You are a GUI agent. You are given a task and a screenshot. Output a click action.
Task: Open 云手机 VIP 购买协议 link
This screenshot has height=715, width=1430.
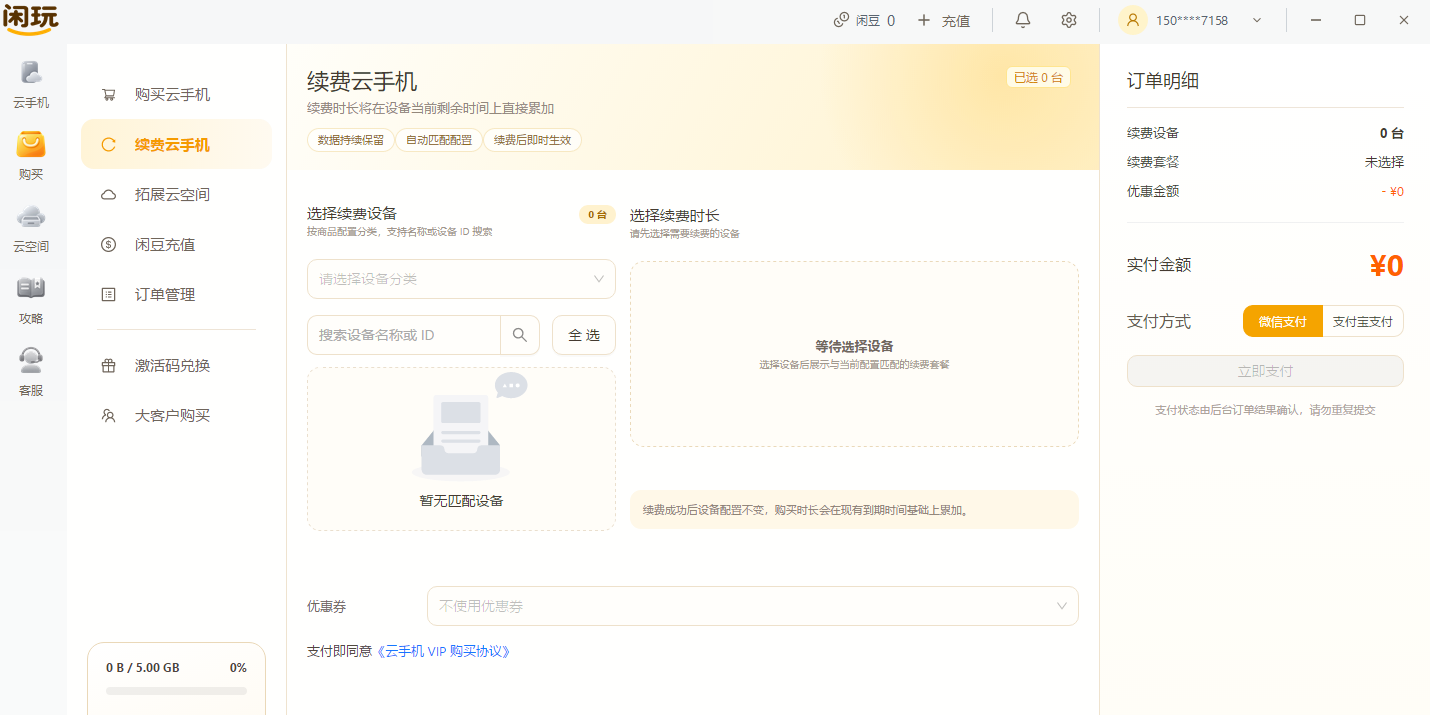[445, 651]
